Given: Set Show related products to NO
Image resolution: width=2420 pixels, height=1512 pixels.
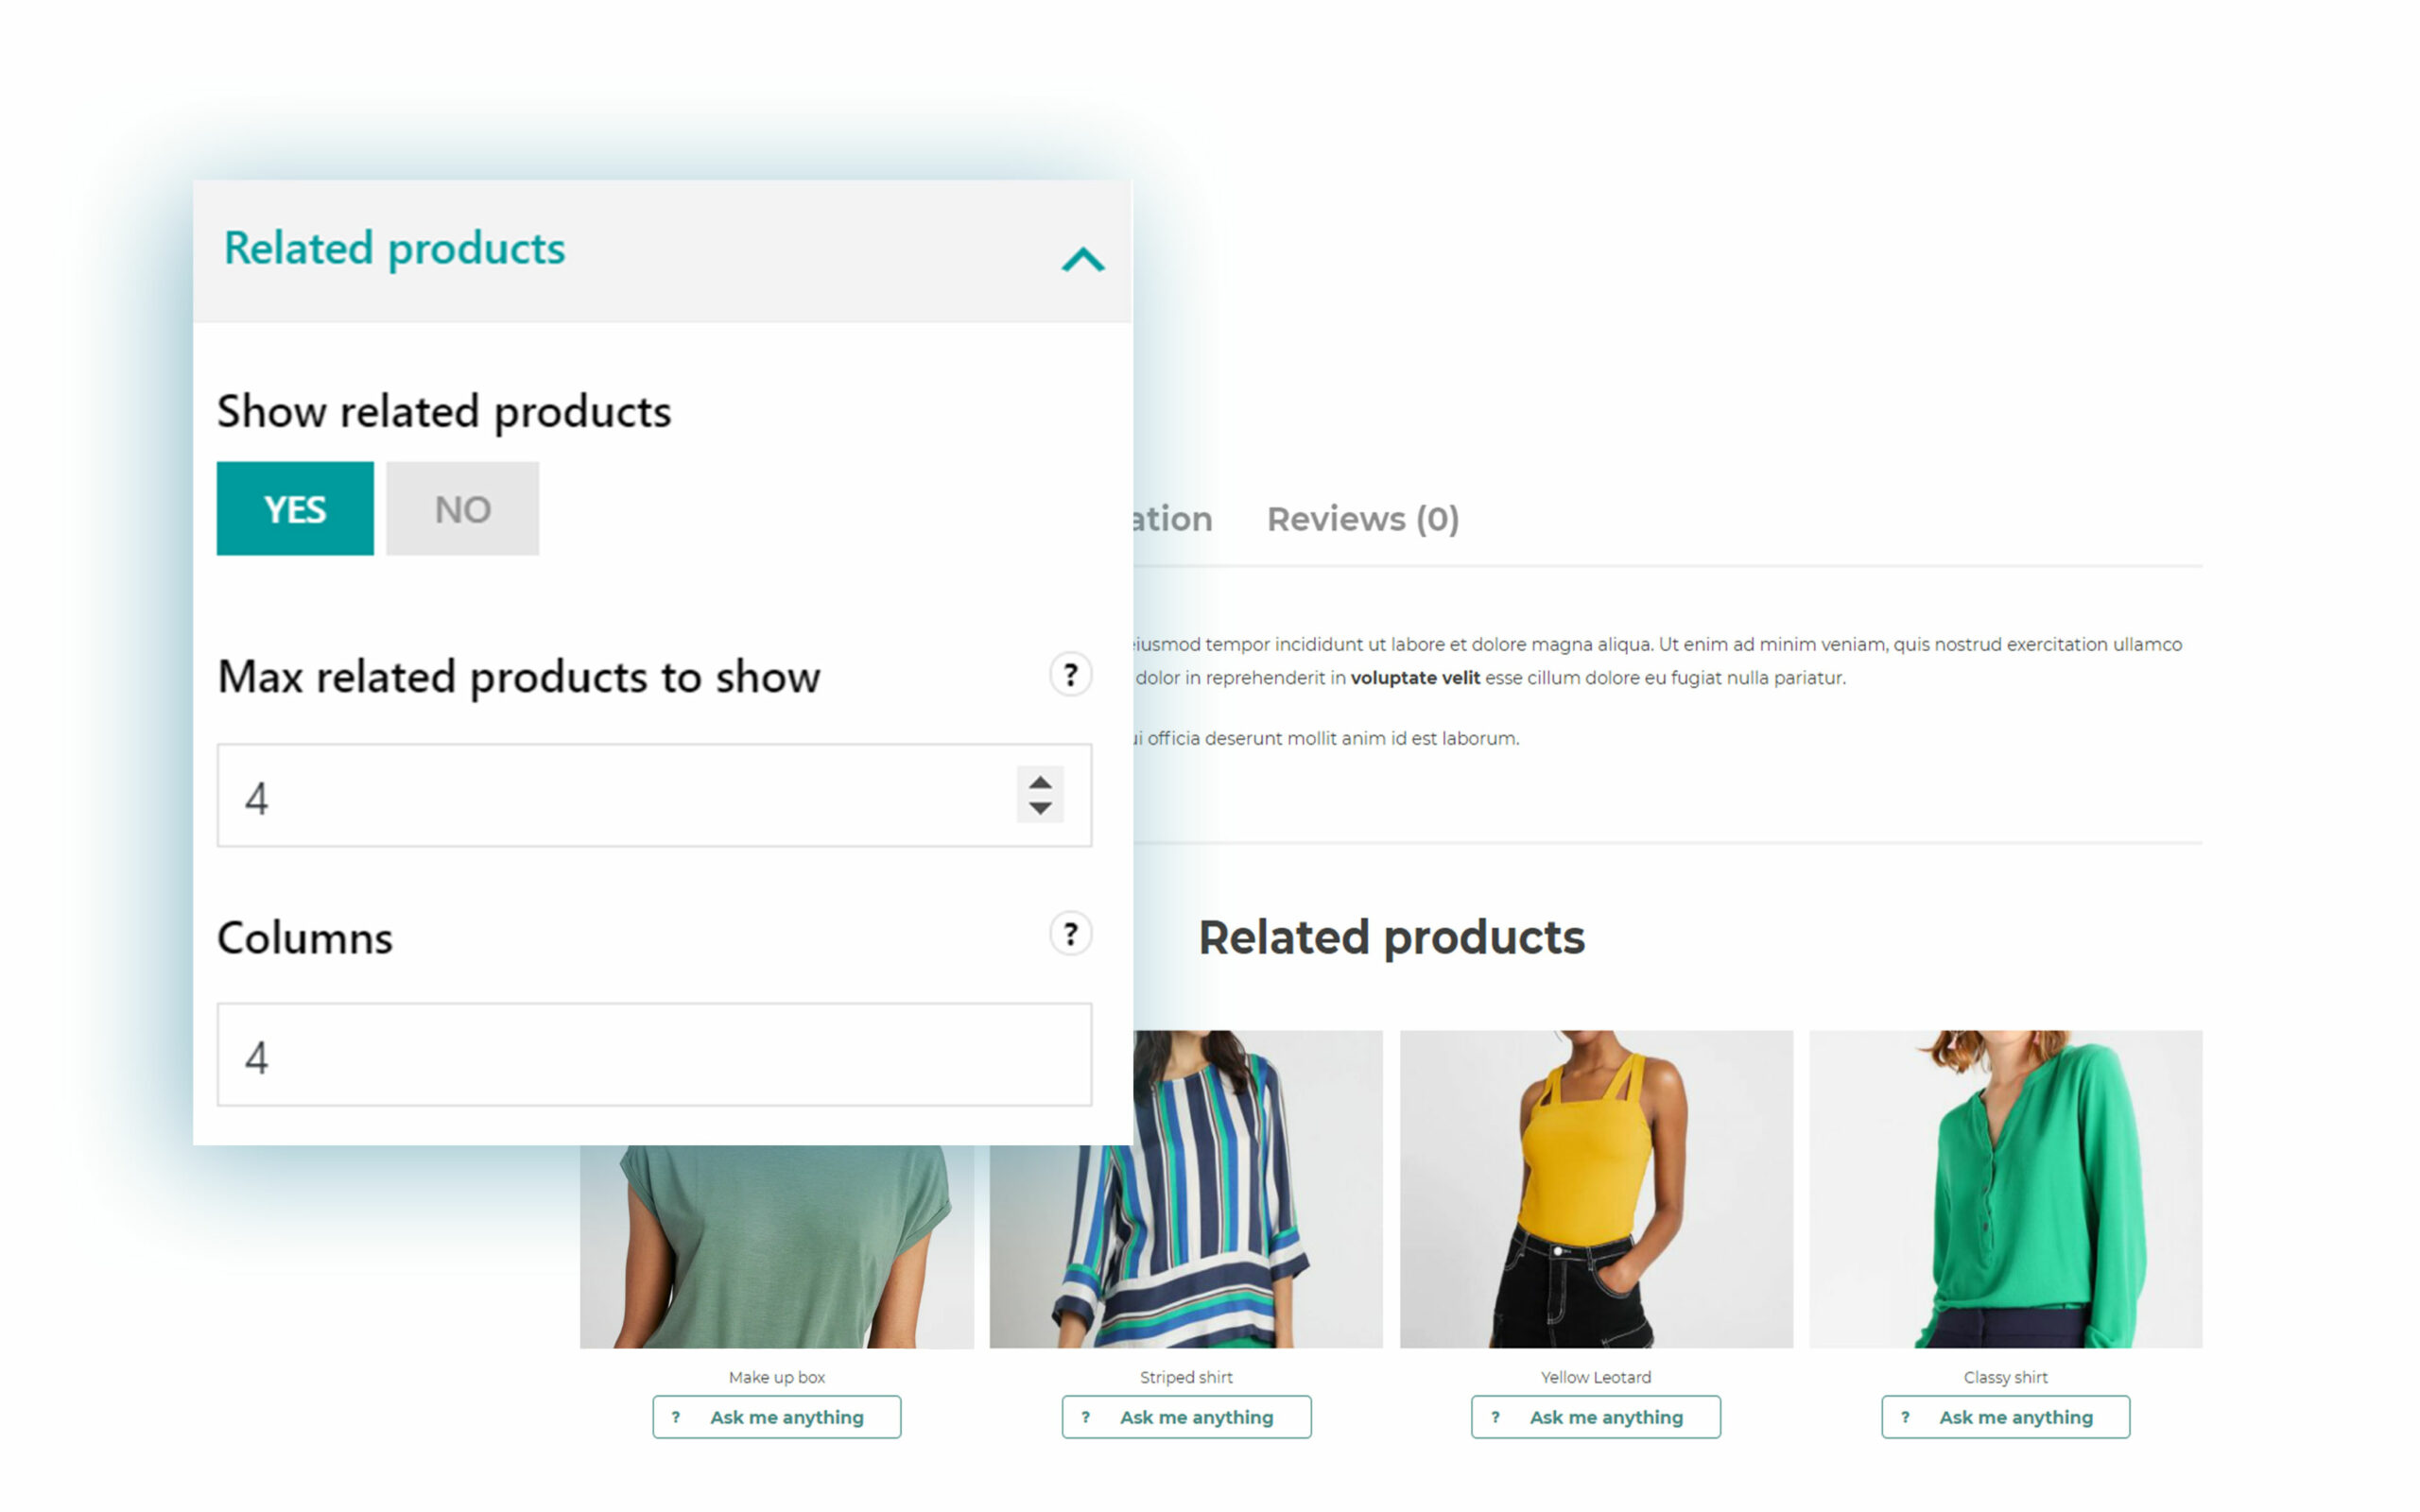Looking at the screenshot, I should pyautogui.click(x=462, y=508).
